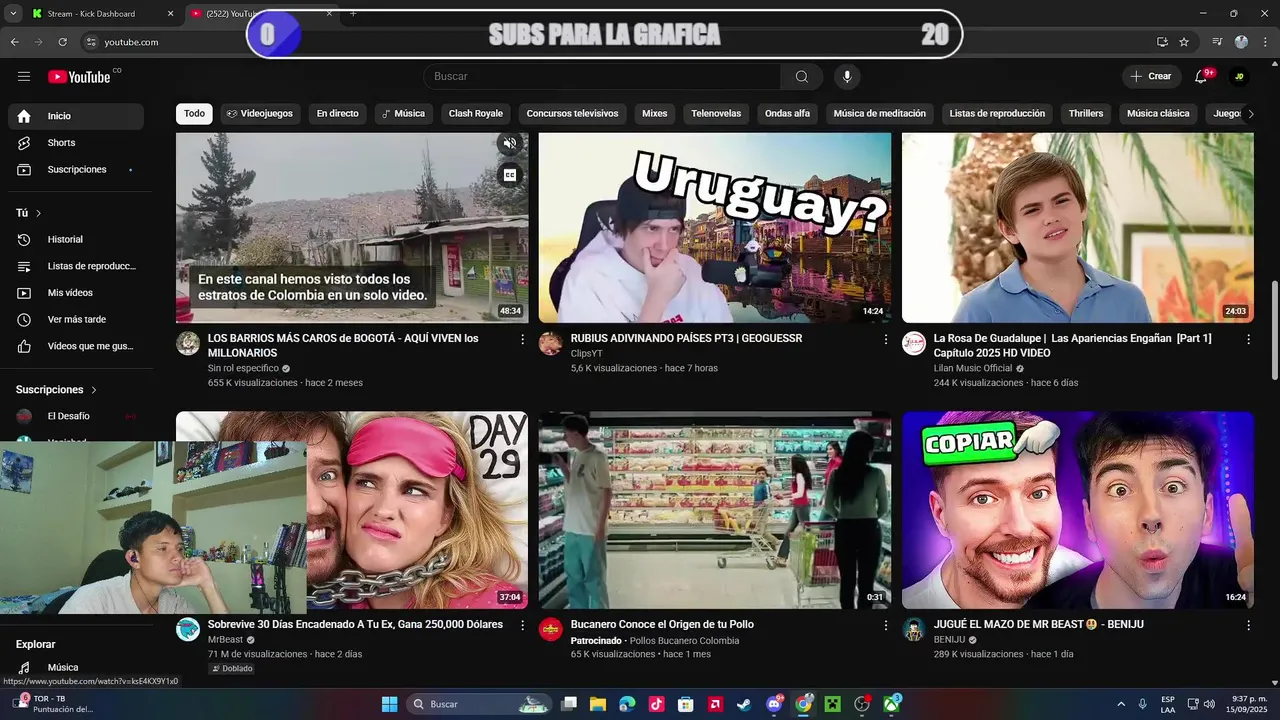
Task: Open Música under Explorar
Action: coord(76,667)
